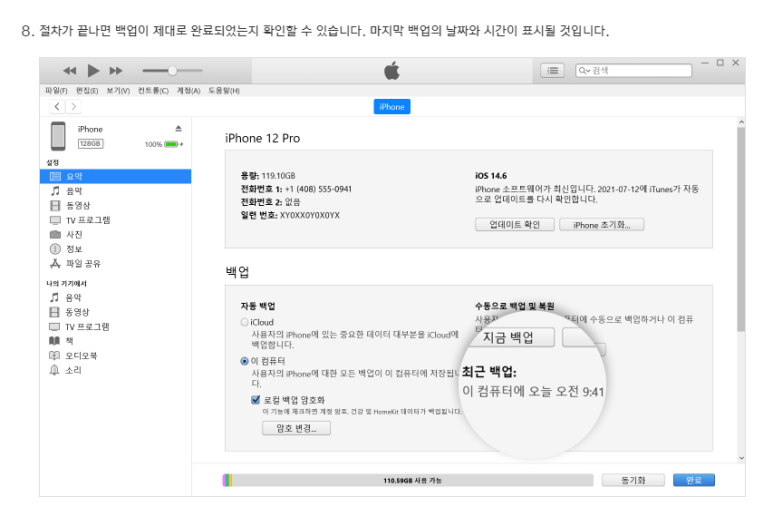The image size is (773, 526).
Task: Click the fast-forward playback button
Action: tap(116, 70)
